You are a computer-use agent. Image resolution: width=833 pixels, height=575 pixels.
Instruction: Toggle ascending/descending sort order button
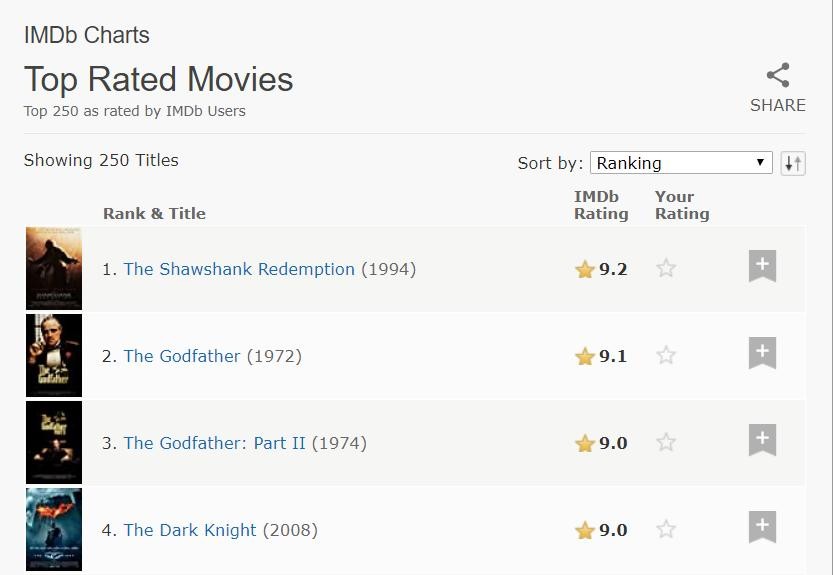coord(793,163)
